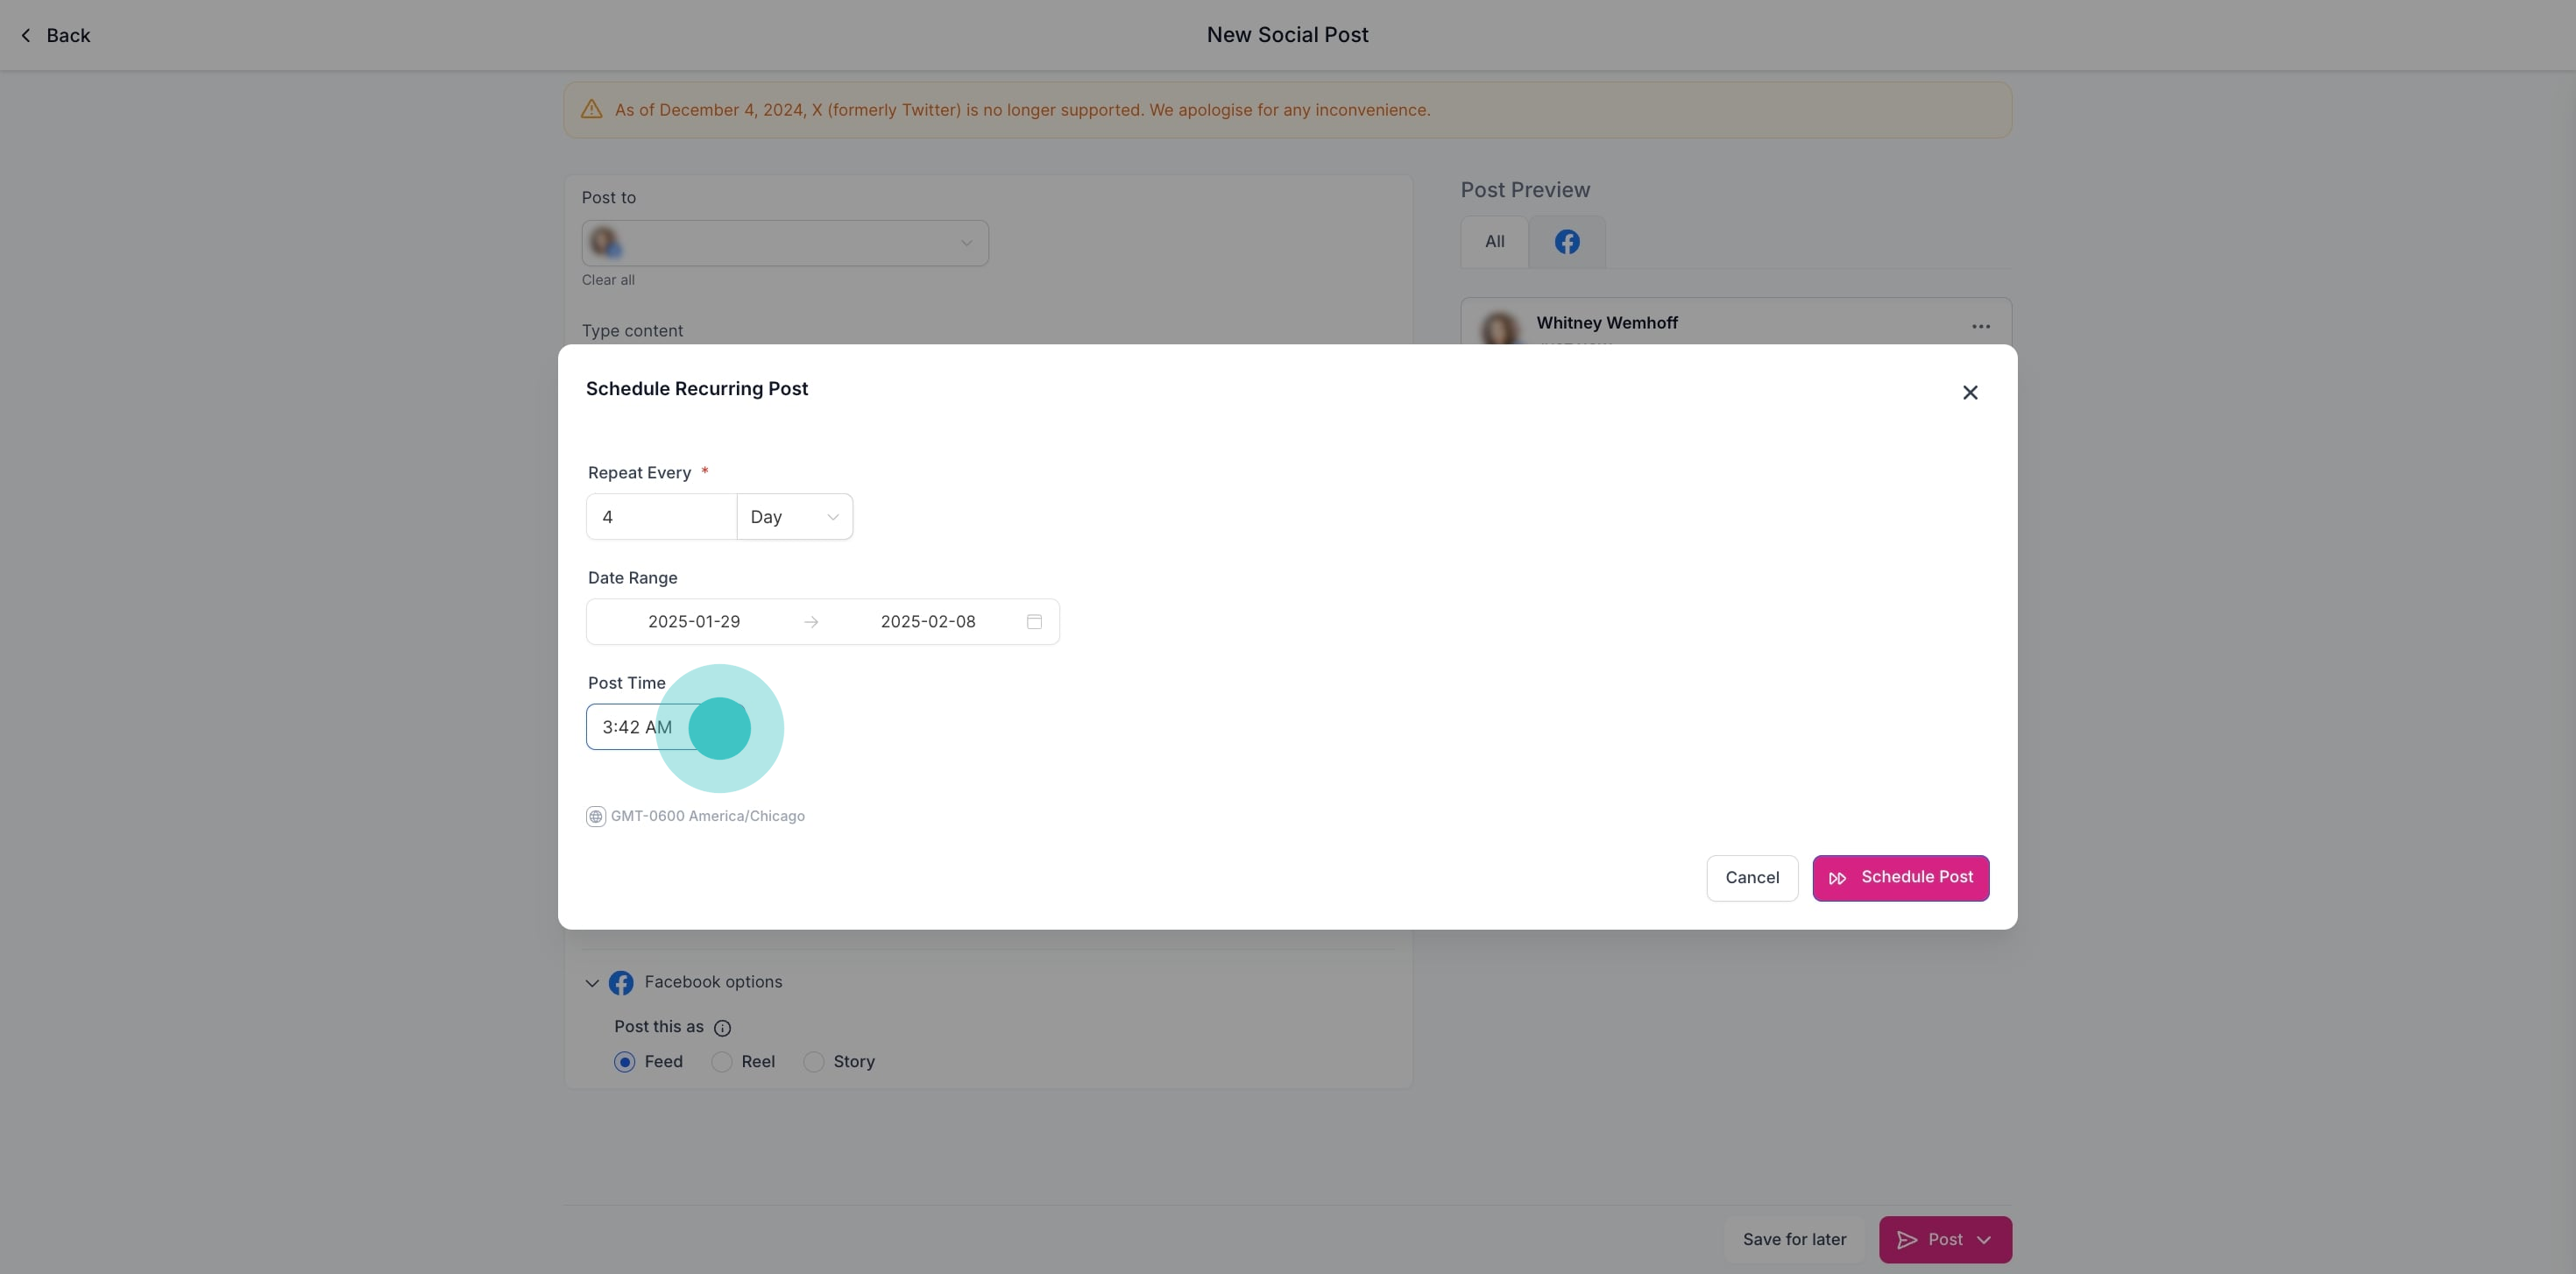Open the Day interval dropdown
The height and width of the screenshot is (1274, 2576).
(794, 517)
